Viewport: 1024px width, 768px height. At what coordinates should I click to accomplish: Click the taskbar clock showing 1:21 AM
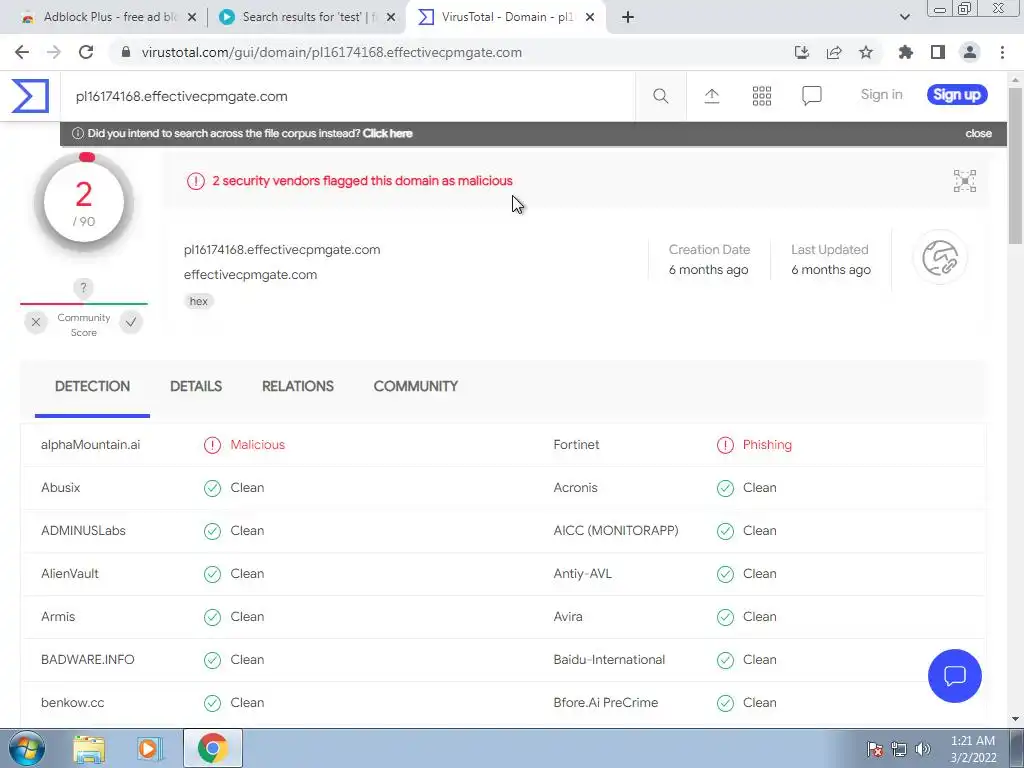[972, 749]
